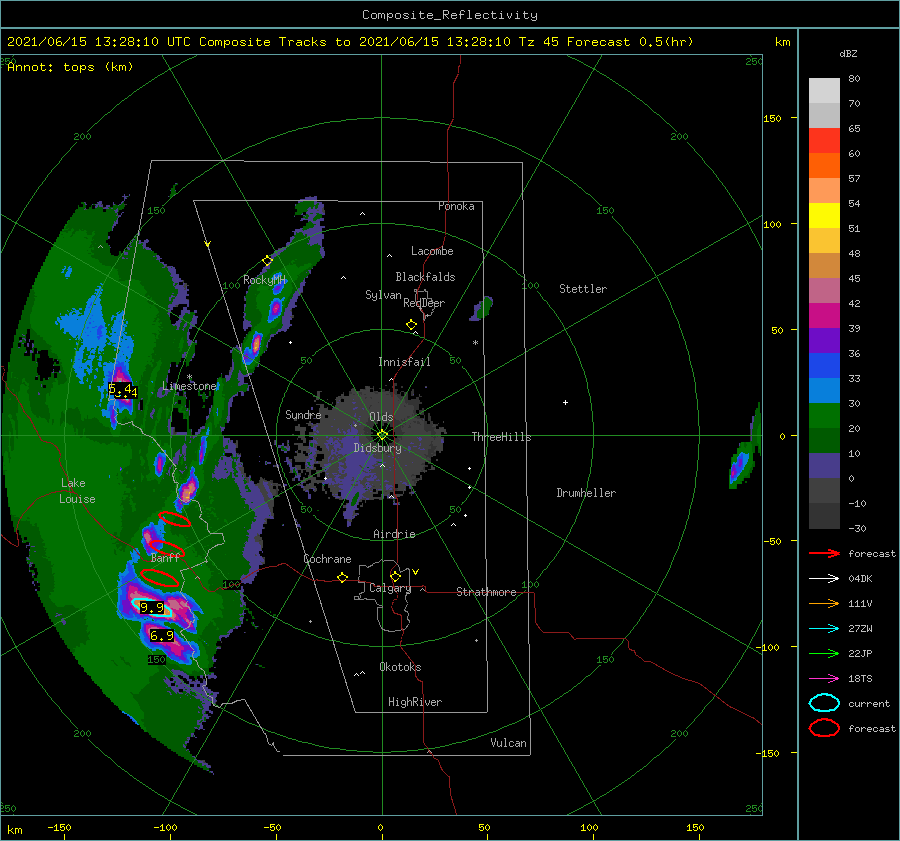Select the yellow diamond marker inside Calgary
The image size is (900, 841).
(x=395, y=576)
